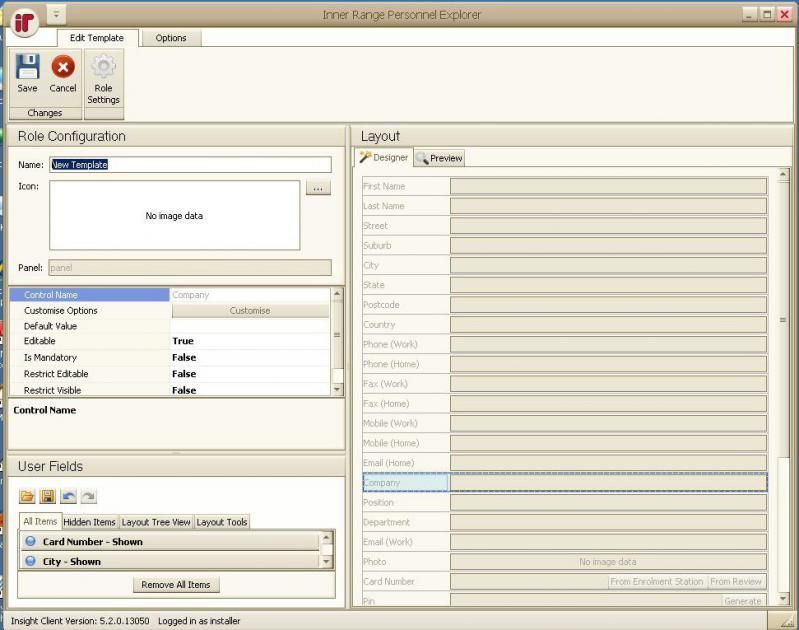Toggle the Card Number - Shown item circle
The height and width of the screenshot is (630, 799).
(x=30, y=542)
